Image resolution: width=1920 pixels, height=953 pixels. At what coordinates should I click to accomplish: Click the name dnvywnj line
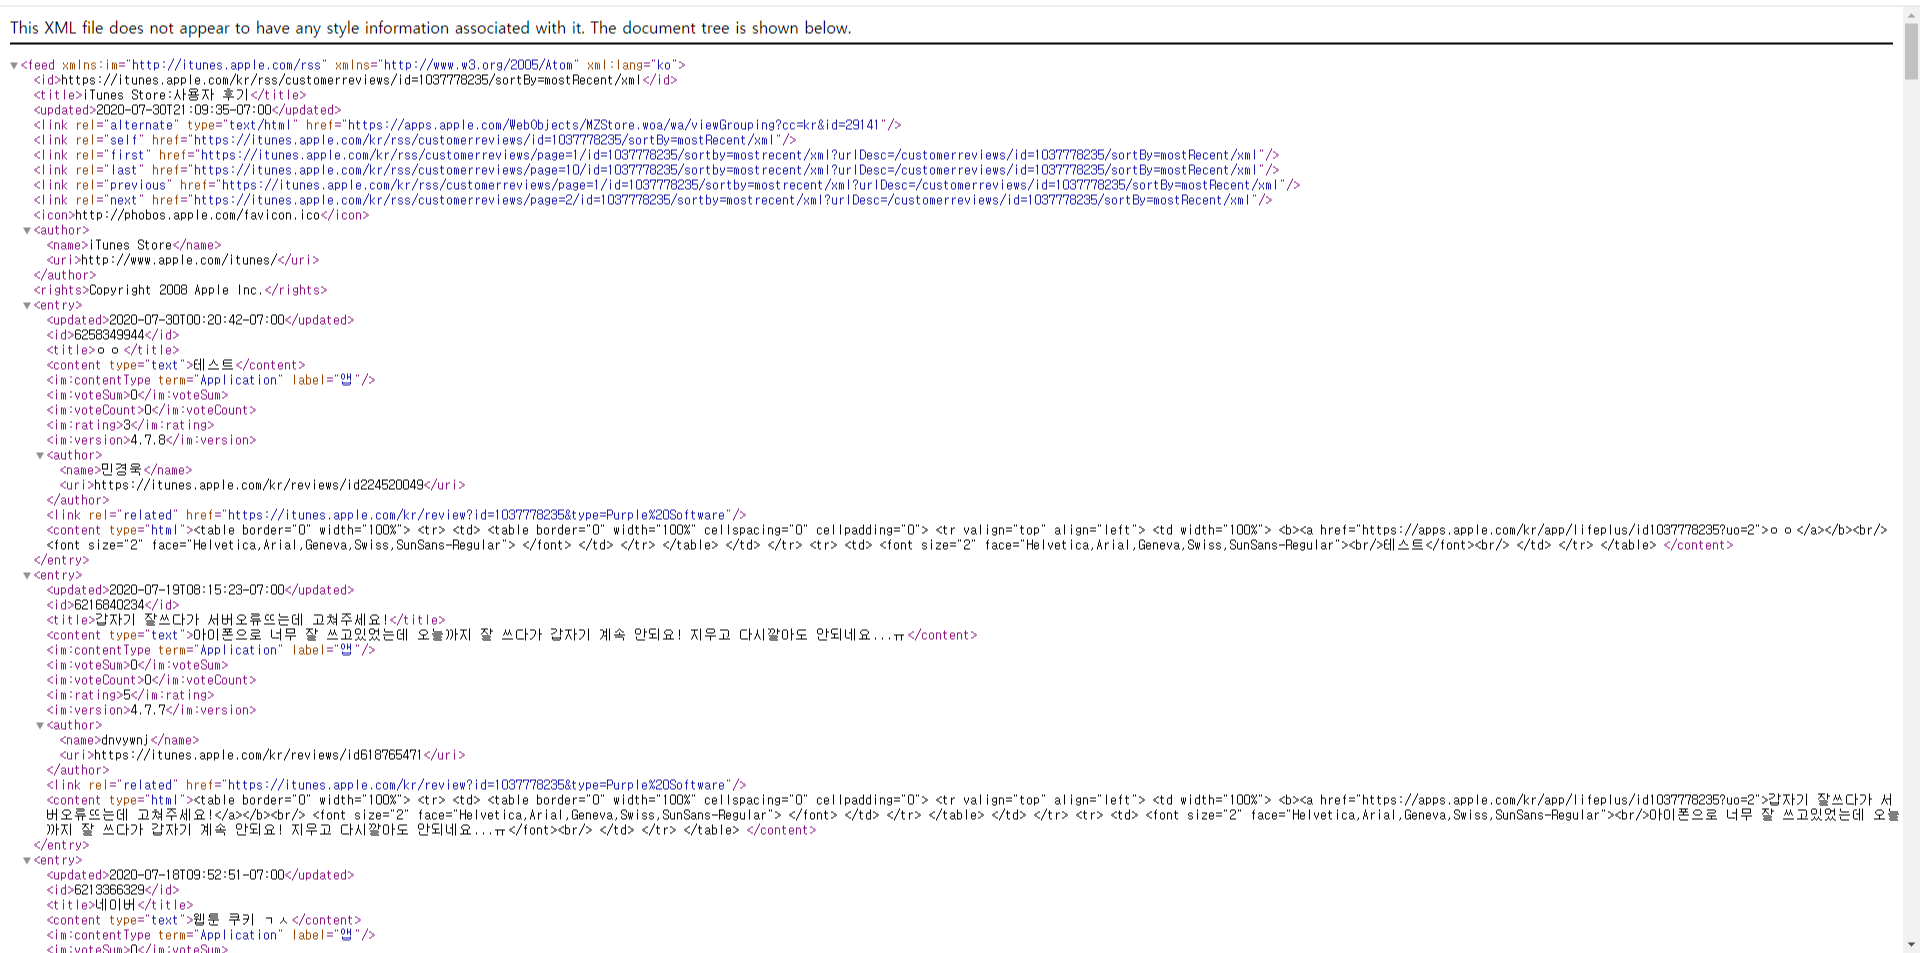[x=129, y=740]
